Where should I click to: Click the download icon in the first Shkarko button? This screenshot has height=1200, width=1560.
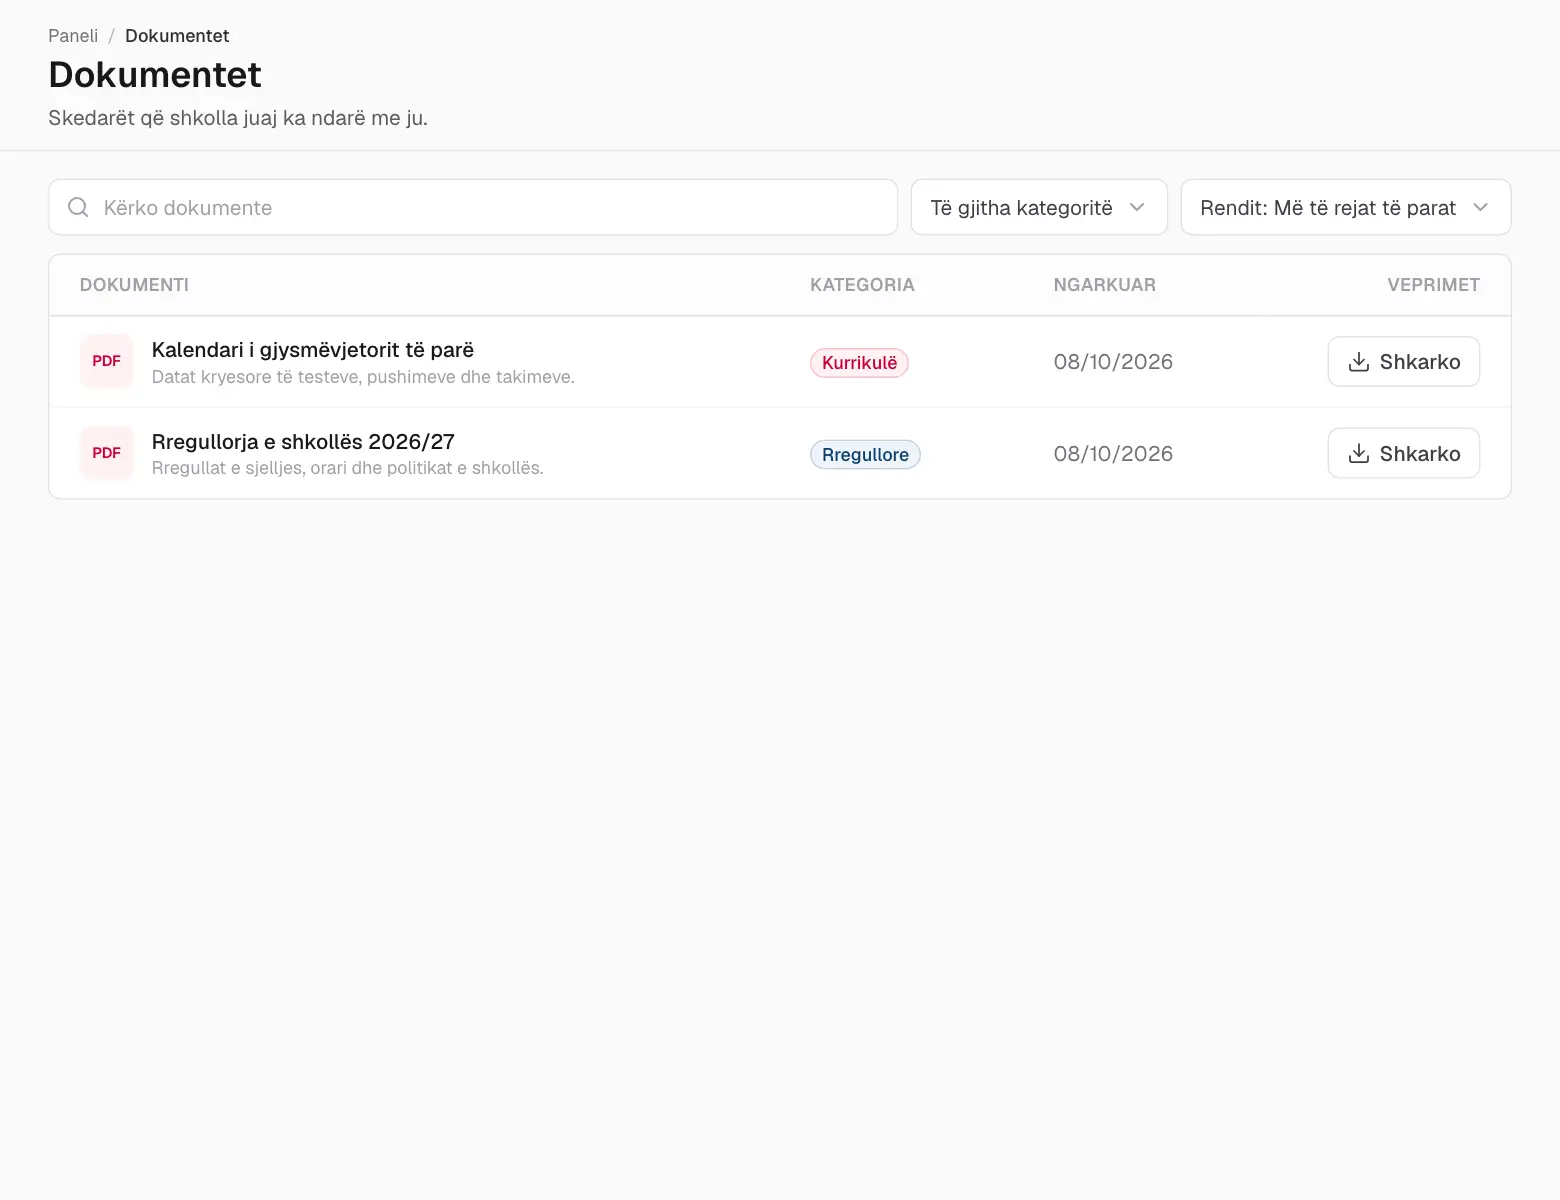[x=1358, y=362]
